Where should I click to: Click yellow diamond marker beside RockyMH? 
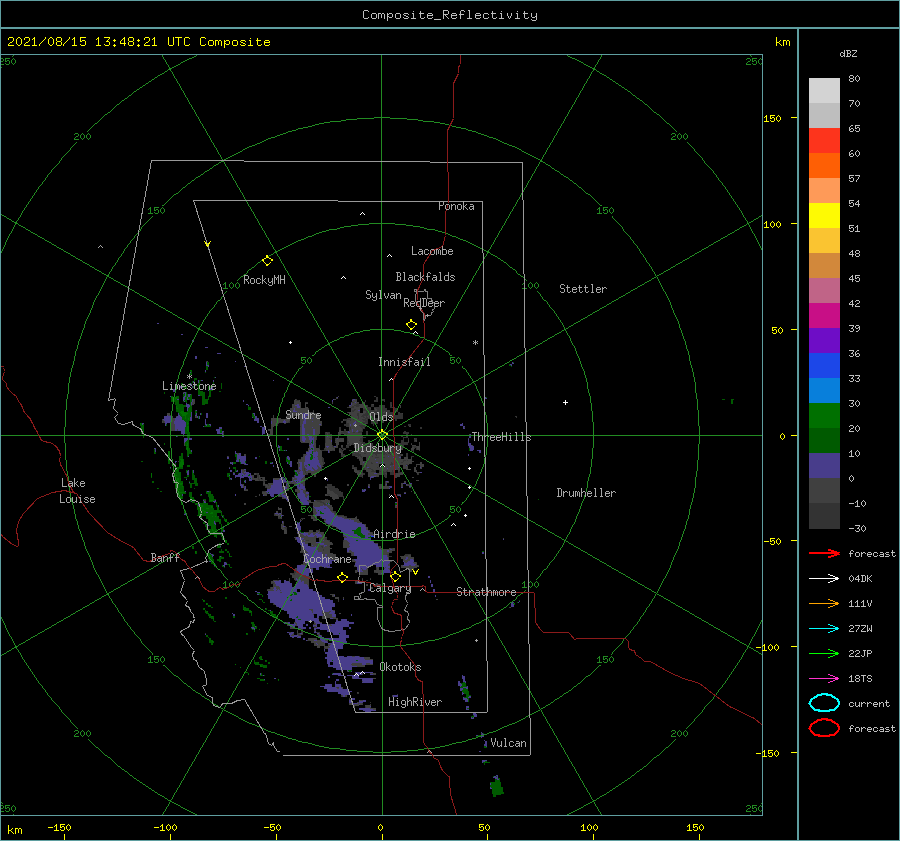[267, 261]
